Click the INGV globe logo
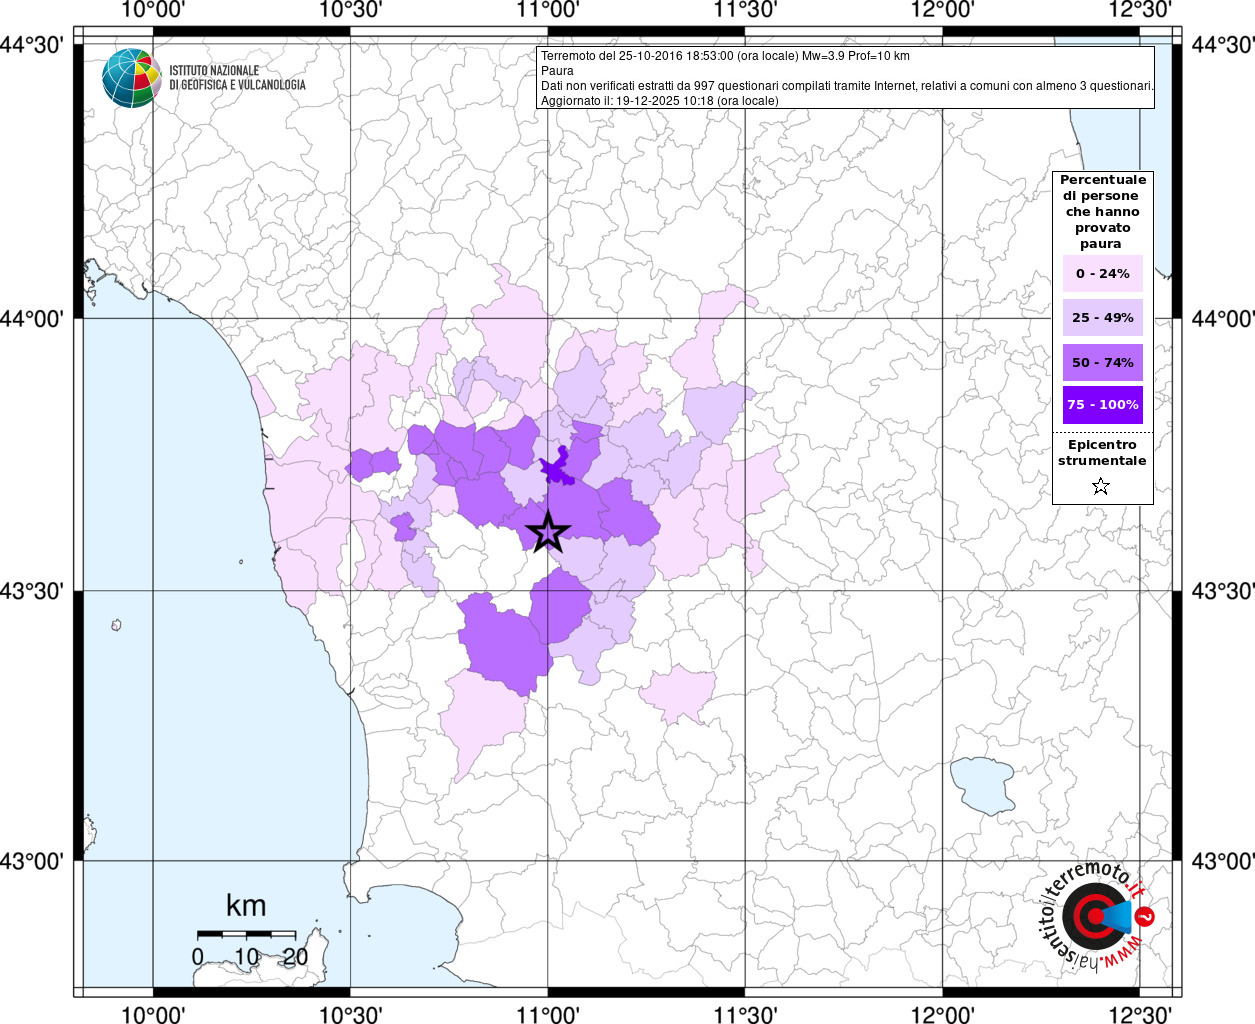Image resolution: width=1255 pixels, height=1024 pixels. (131, 78)
